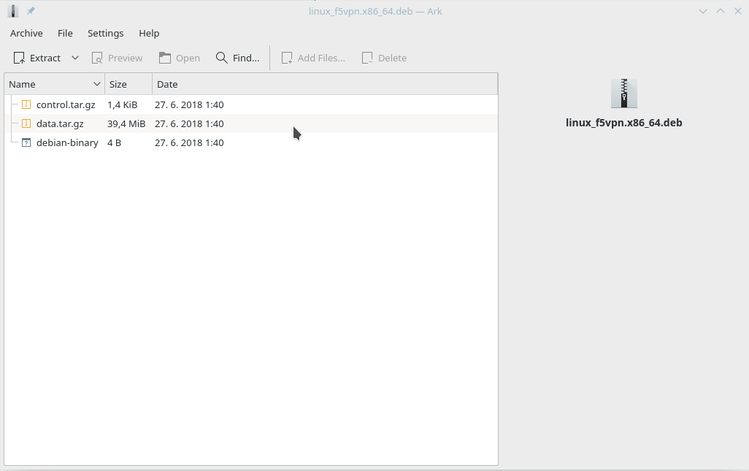Click the Delete toolbar button
Viewport: 749px width, 471px height.
384,58
